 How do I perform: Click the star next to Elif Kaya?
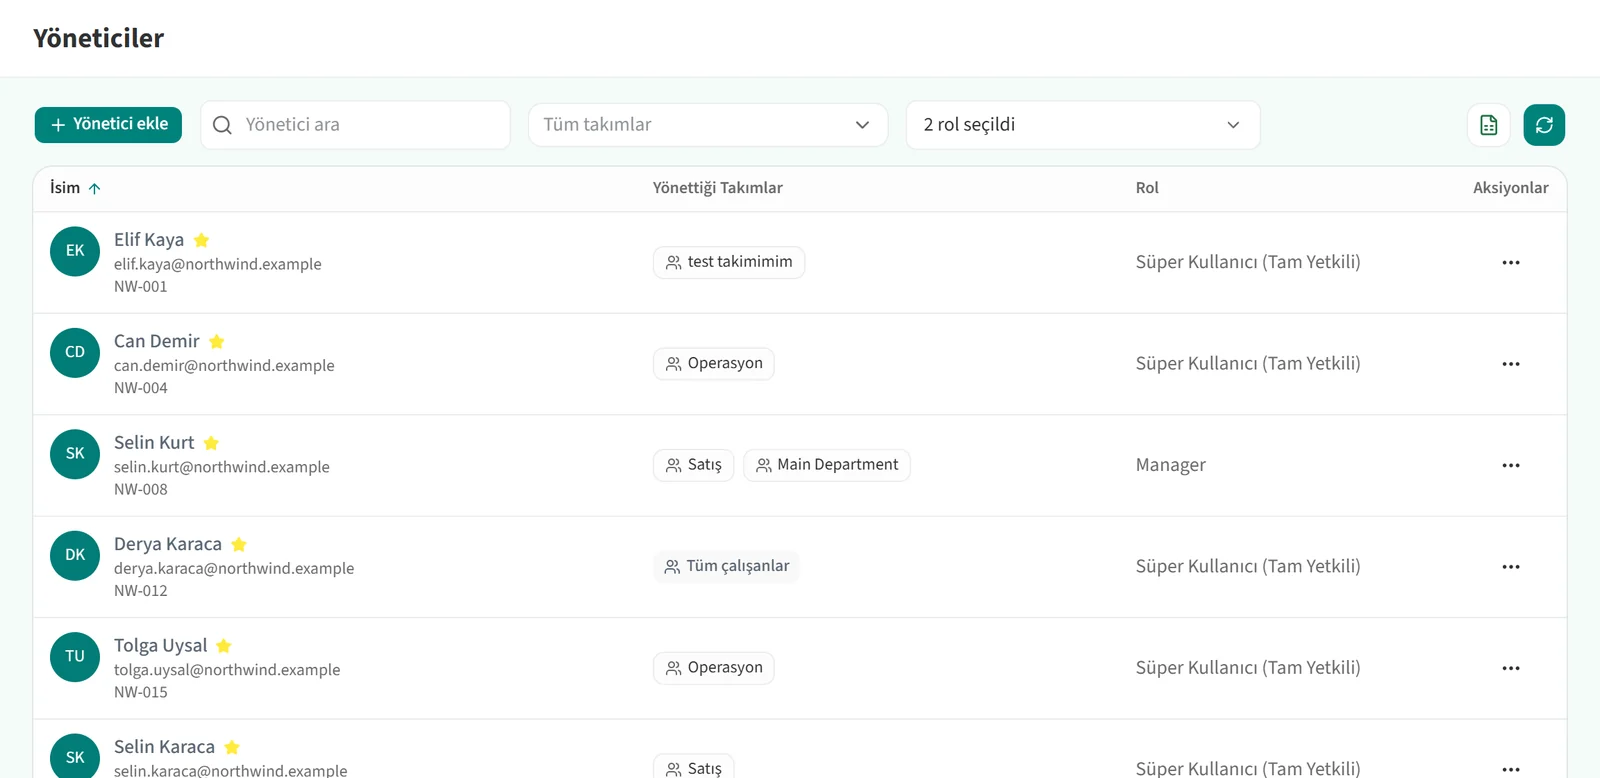point(201,240)
